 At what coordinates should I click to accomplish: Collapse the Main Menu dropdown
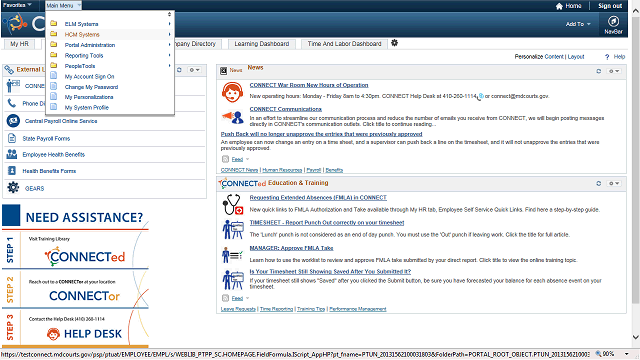(x=63, y=6)
